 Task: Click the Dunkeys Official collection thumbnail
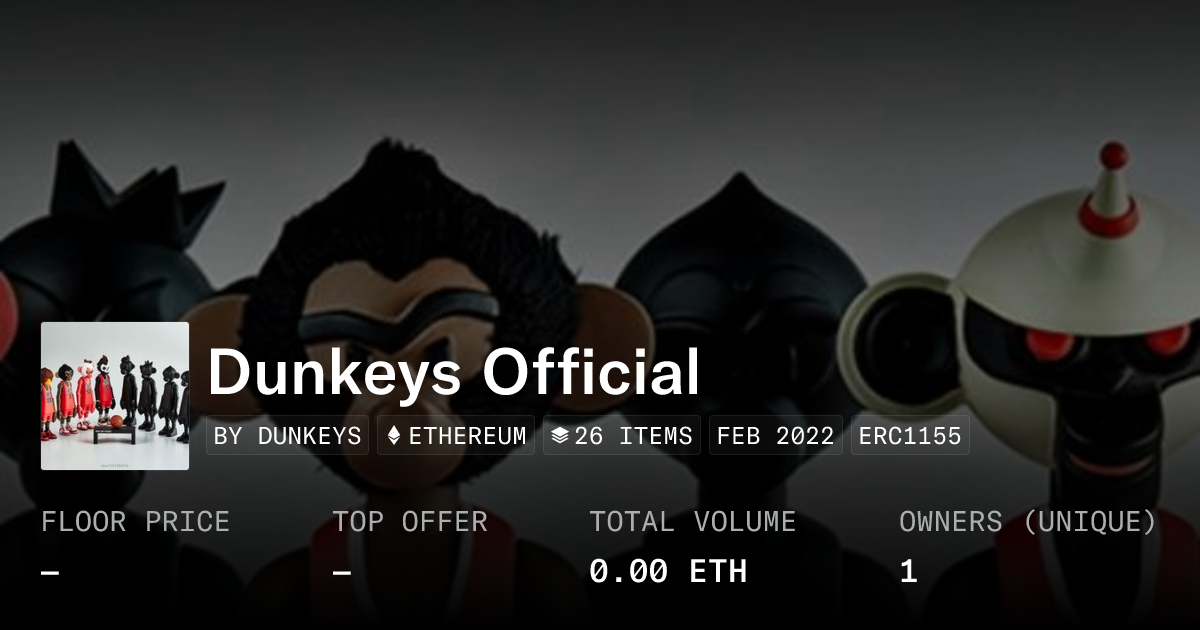tap(115, 396)
